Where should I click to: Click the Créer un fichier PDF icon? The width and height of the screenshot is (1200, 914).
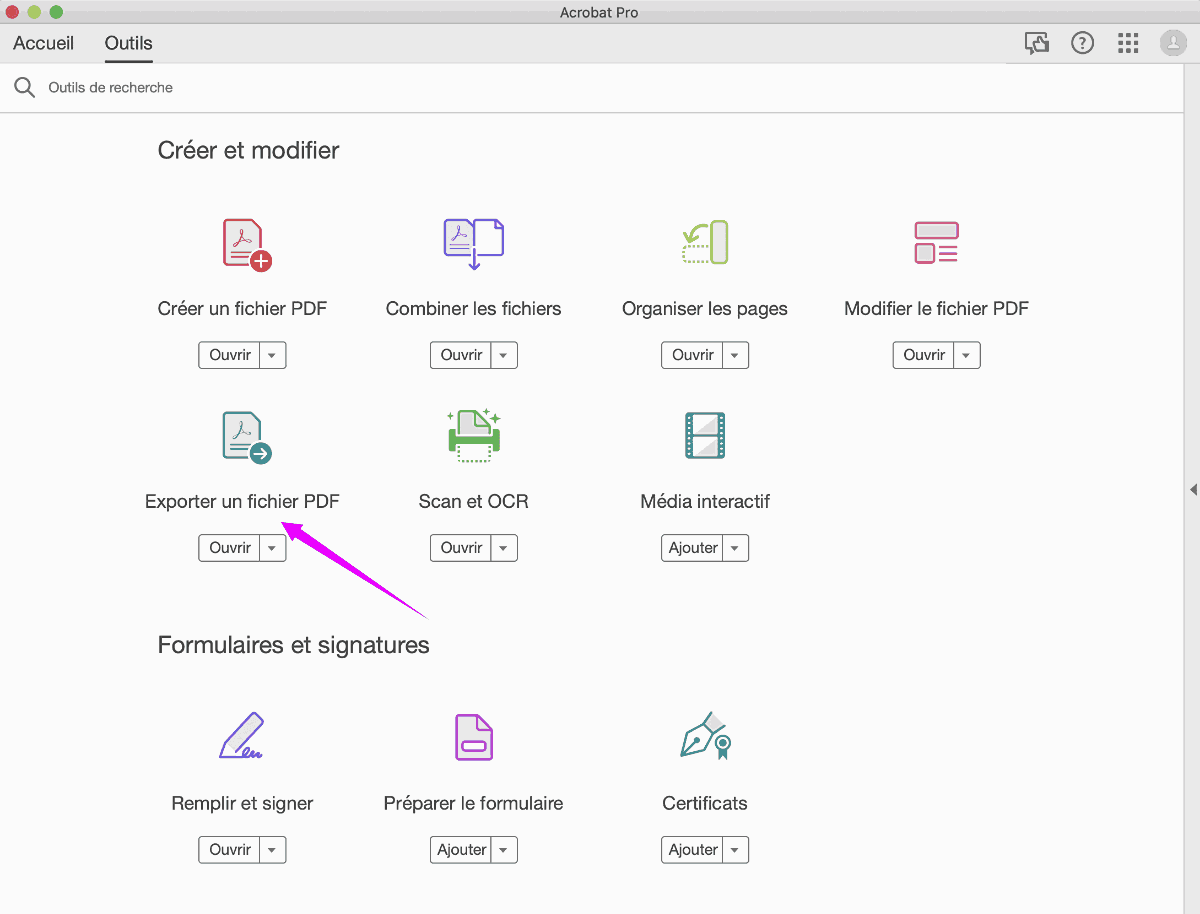246,245
